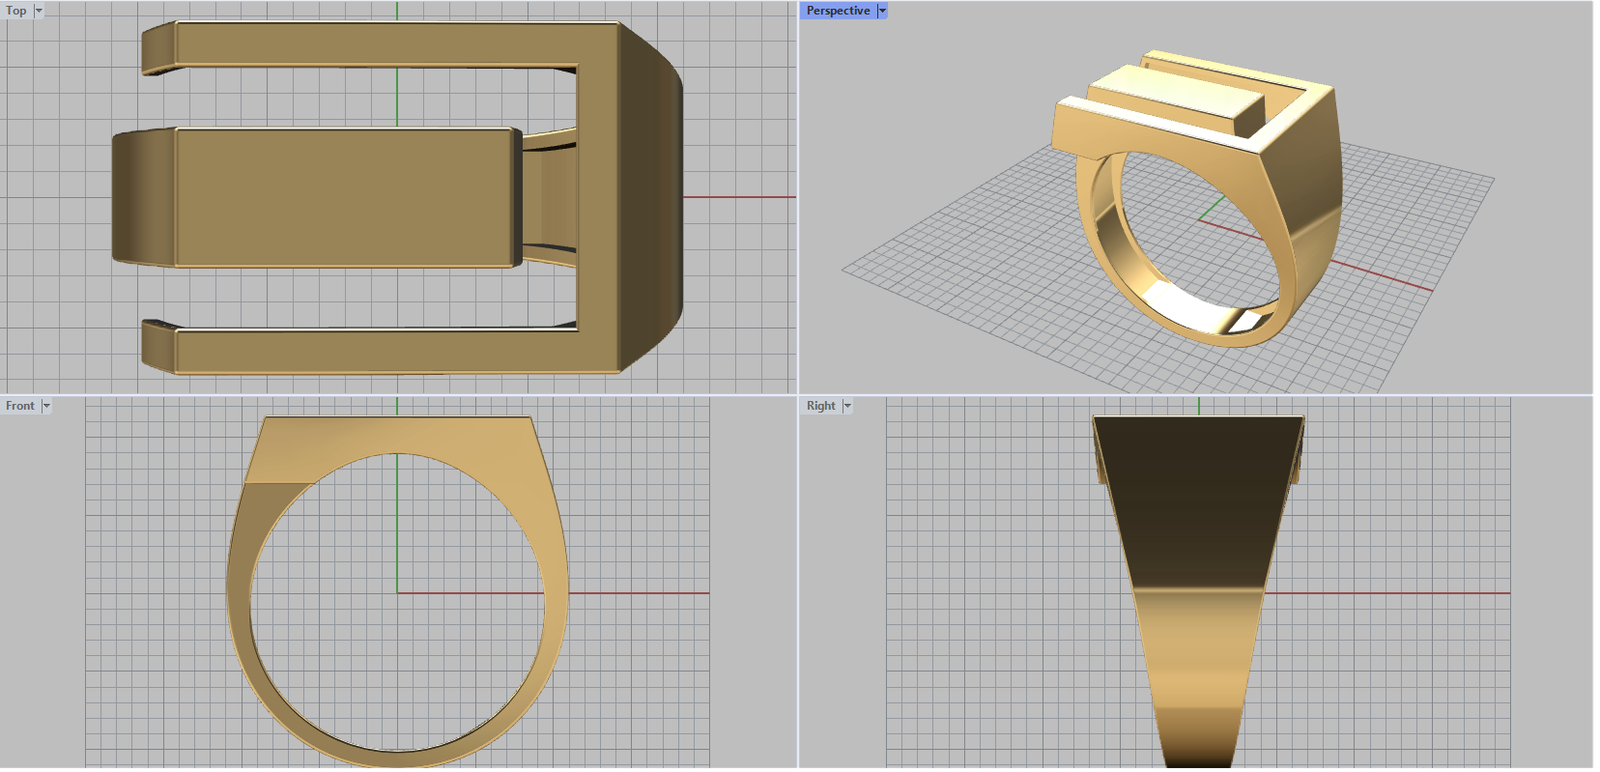This screenshot has width=1600, height=772.
Task: Activate the Right viewport title label
Action: (821, 406)
